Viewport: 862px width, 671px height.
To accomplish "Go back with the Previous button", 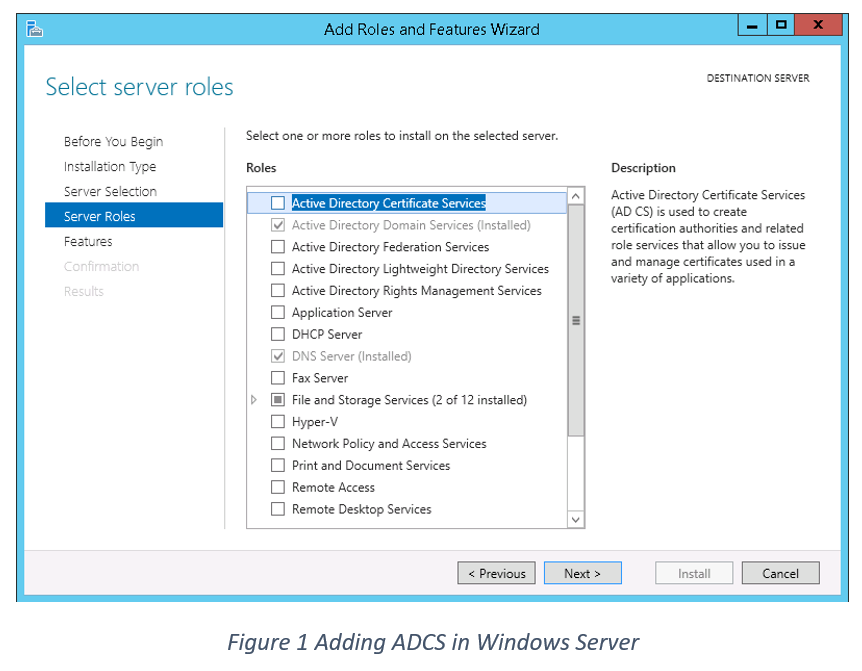I will (496, 573).
